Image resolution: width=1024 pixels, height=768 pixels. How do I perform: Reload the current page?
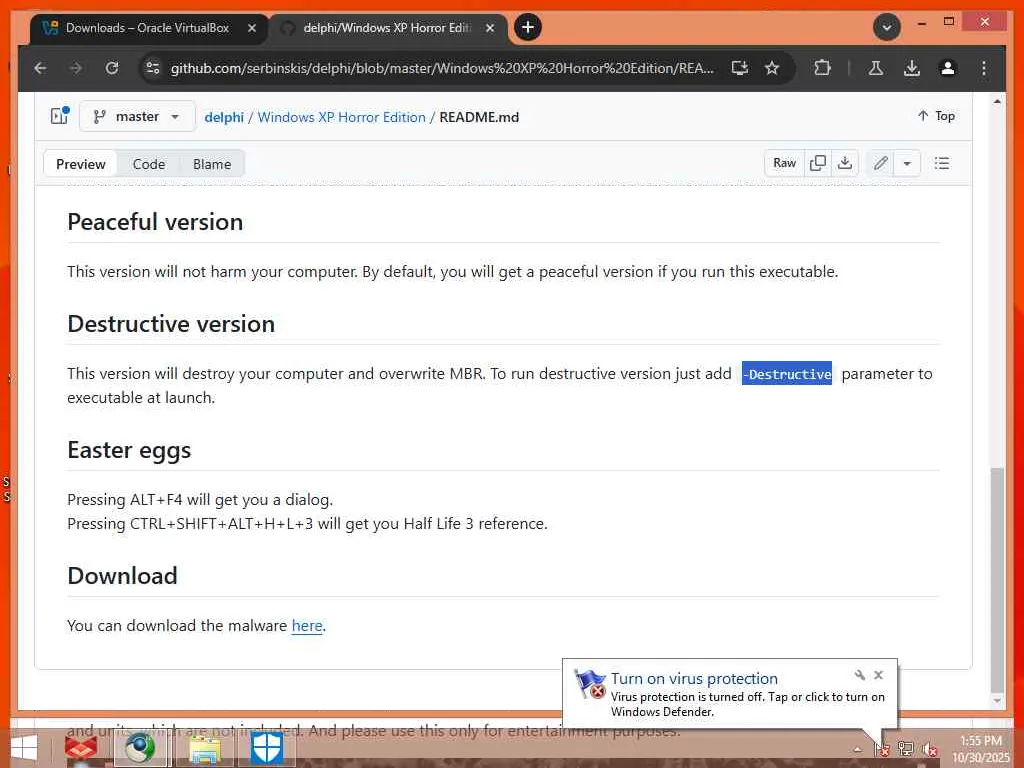(x=112, y=68)
